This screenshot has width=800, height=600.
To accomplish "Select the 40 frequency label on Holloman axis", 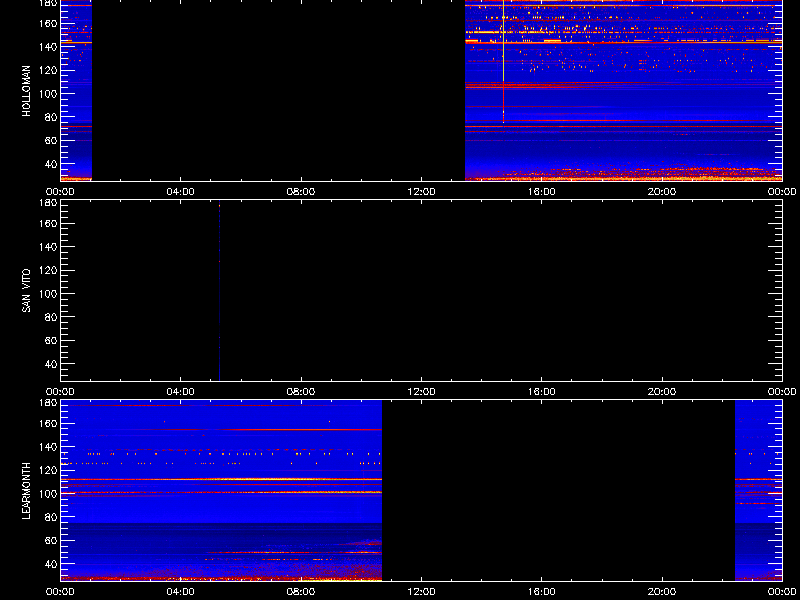I will tap(51, 164).
